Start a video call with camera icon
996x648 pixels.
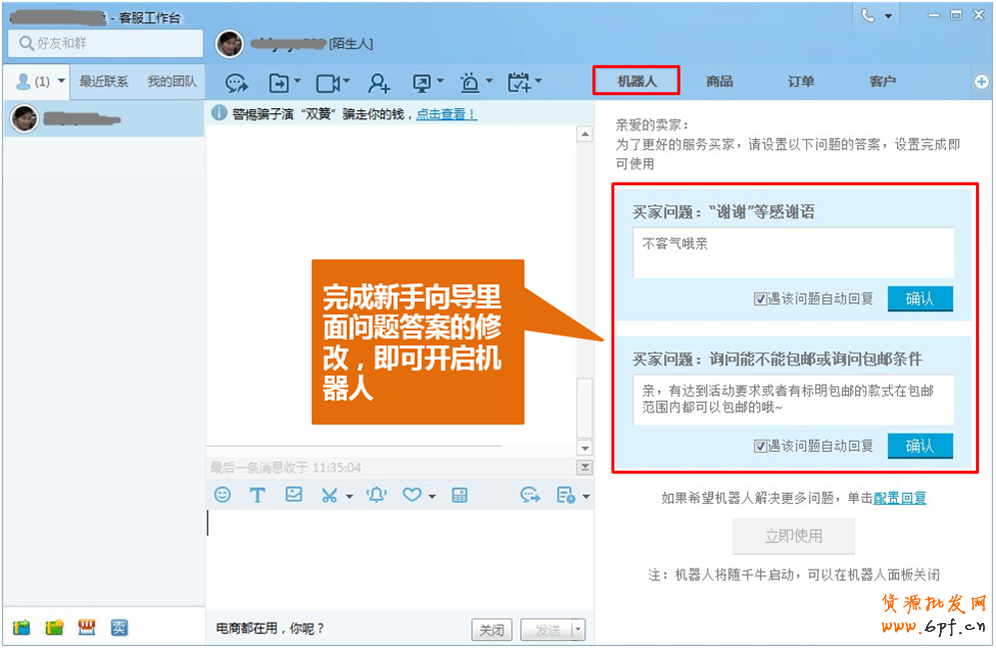[327, 82]
